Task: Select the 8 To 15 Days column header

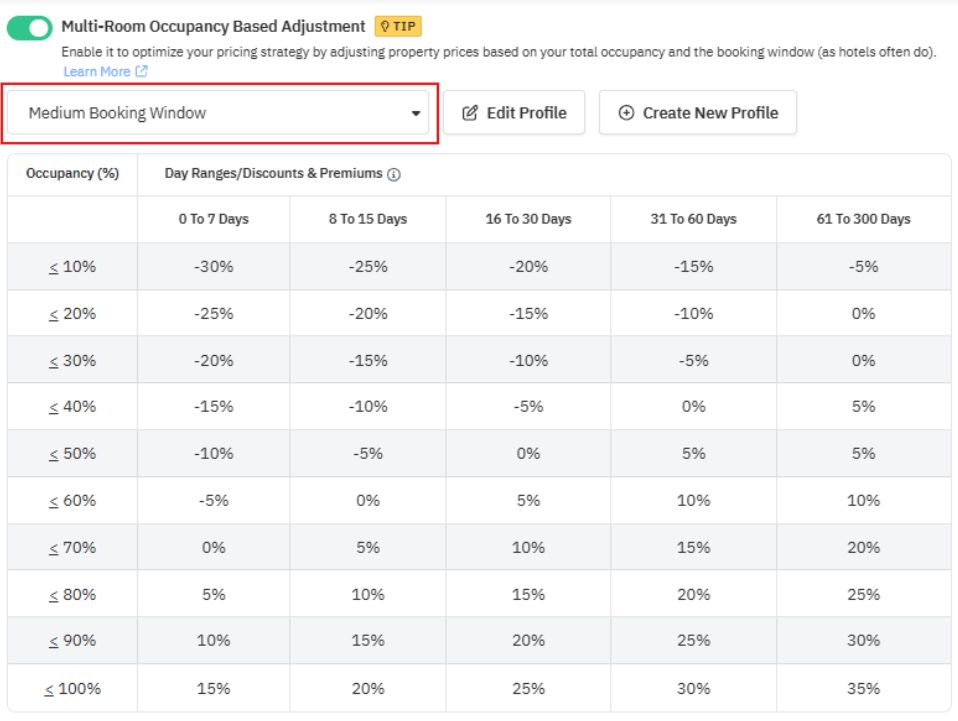Action: click(x=367, y=219)
